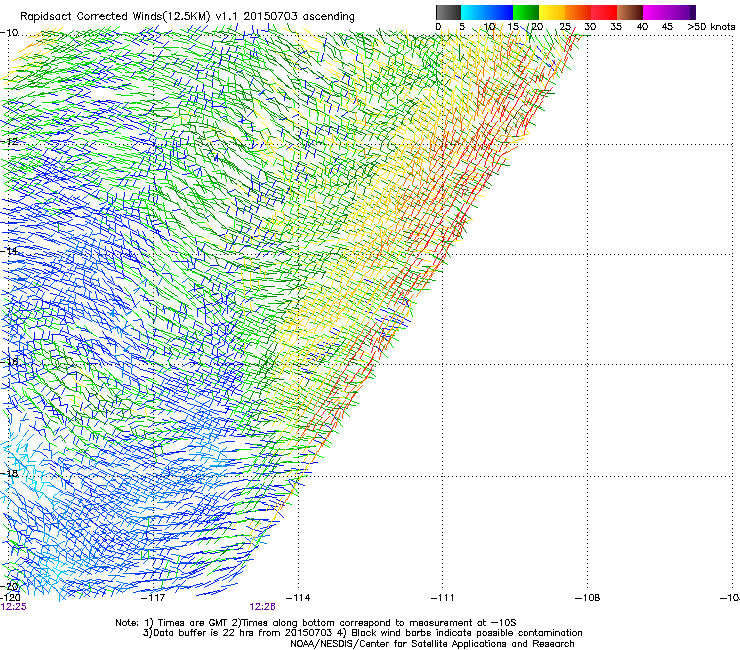Screen dimensions: 740x650
Task: Click the '25' label under the color bar
Action: coord(565,27)
